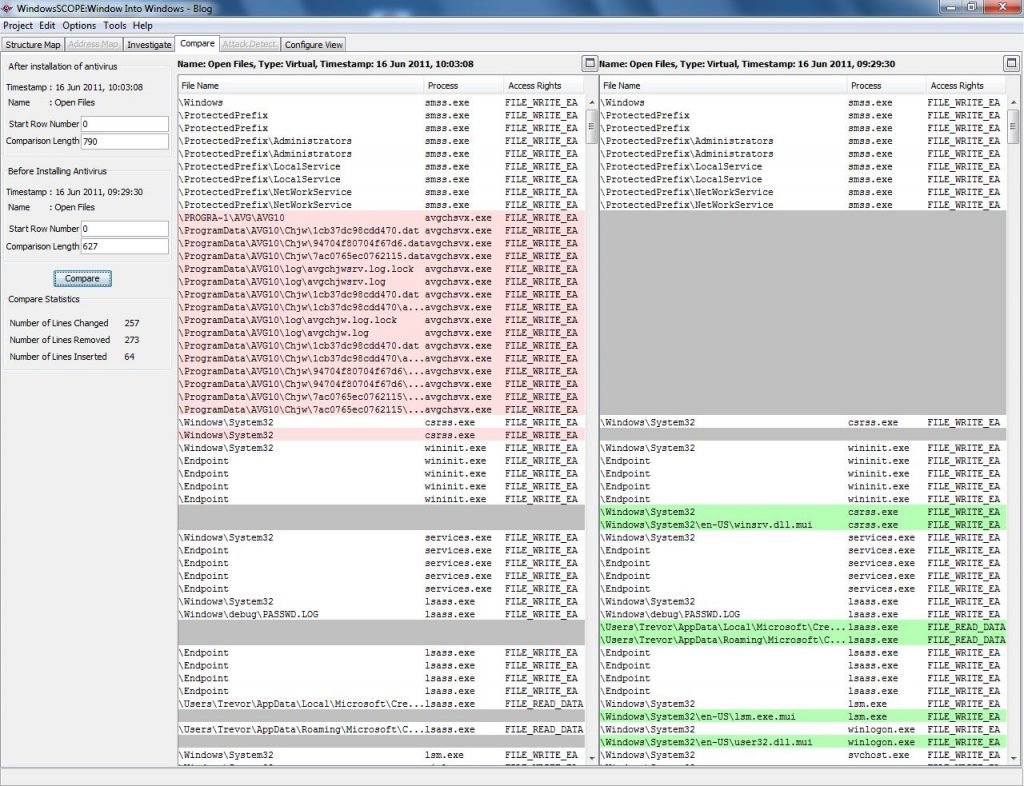Screen dimensions: 1024x786
Task: Select the avgchjw.log.lock row
Action: (381, 320)
